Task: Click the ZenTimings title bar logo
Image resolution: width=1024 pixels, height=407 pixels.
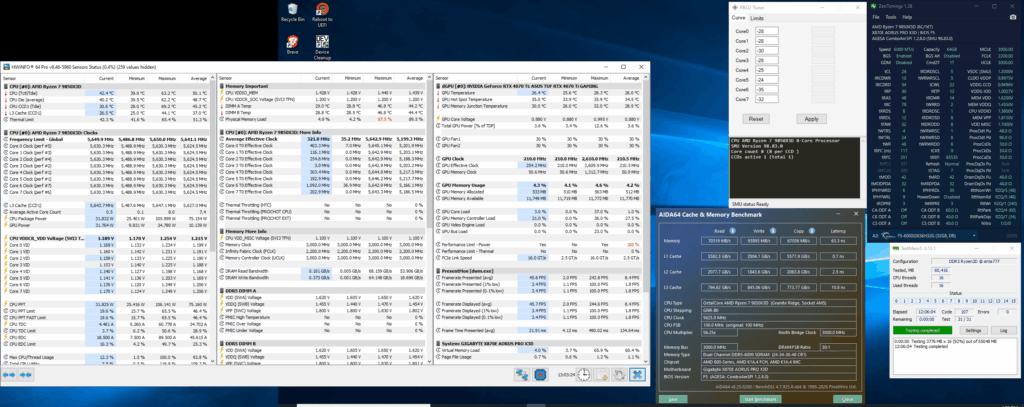Action: point(875,7)
